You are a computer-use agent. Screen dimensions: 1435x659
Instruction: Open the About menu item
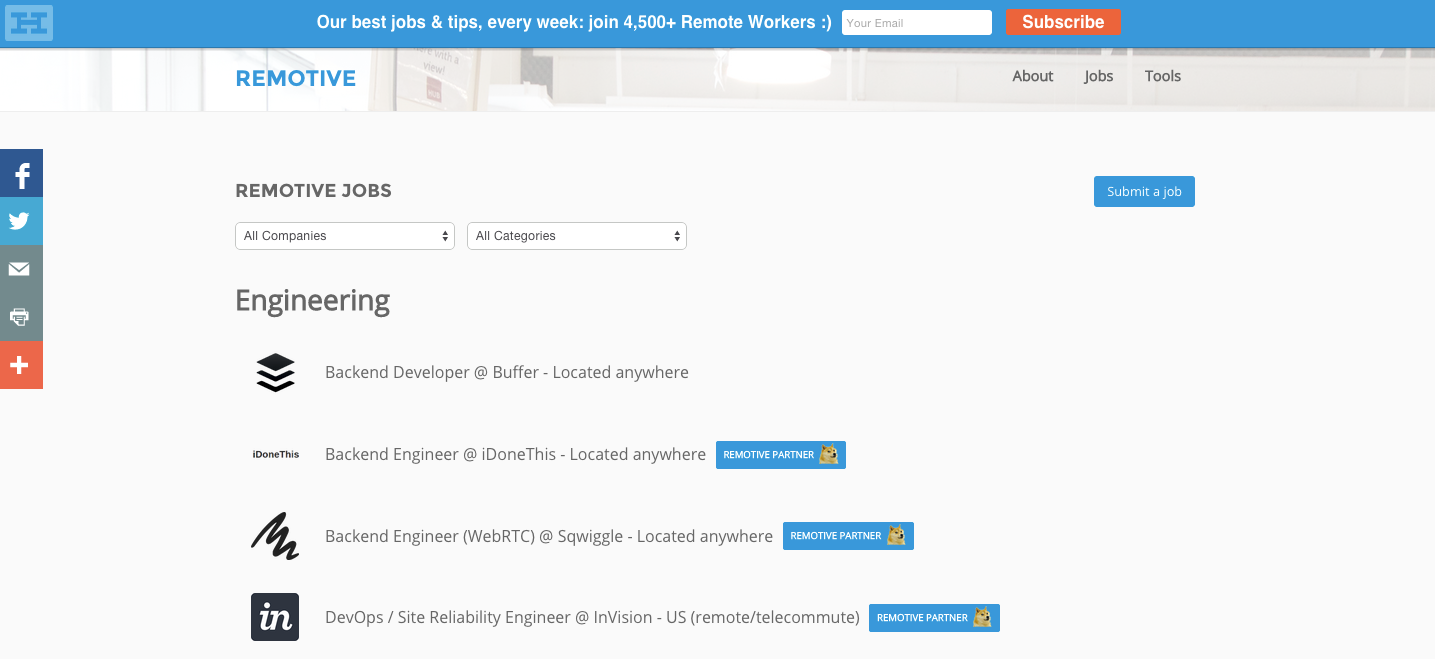point(1032,76)
